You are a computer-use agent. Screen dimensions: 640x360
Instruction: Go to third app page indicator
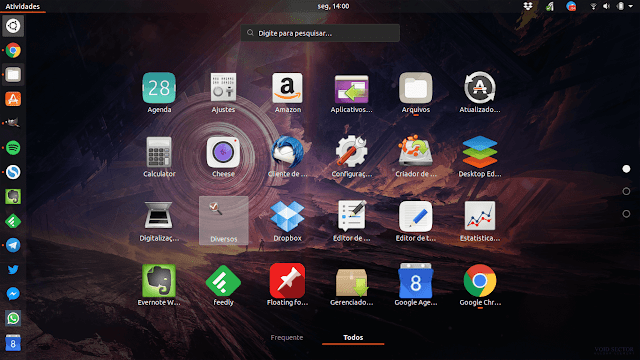point(626,213)
